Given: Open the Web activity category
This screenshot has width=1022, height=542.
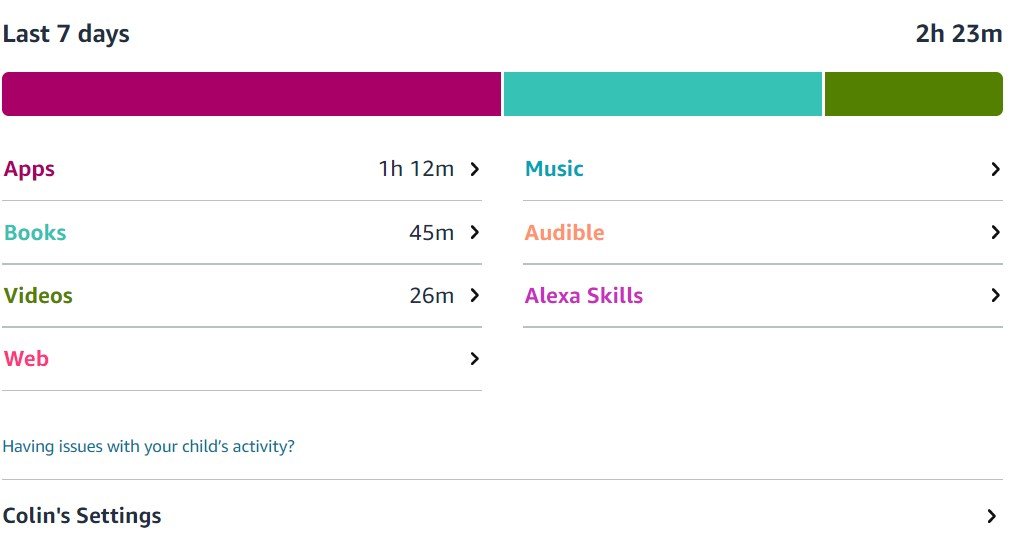Looking at the screenshot, I should click(x=27, y=359).
